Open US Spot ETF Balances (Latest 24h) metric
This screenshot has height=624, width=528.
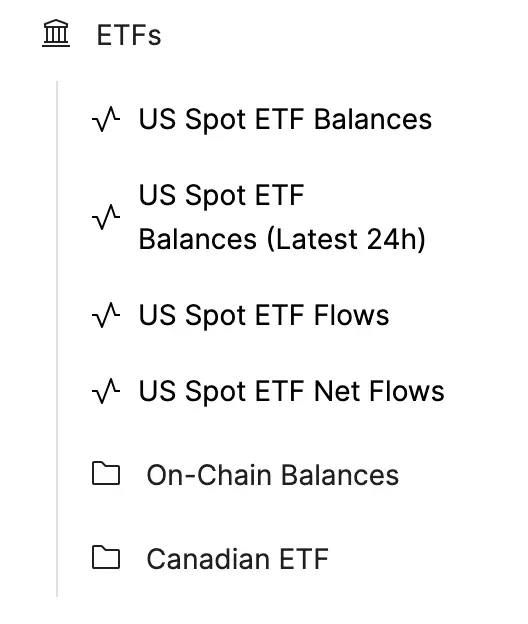282,217
